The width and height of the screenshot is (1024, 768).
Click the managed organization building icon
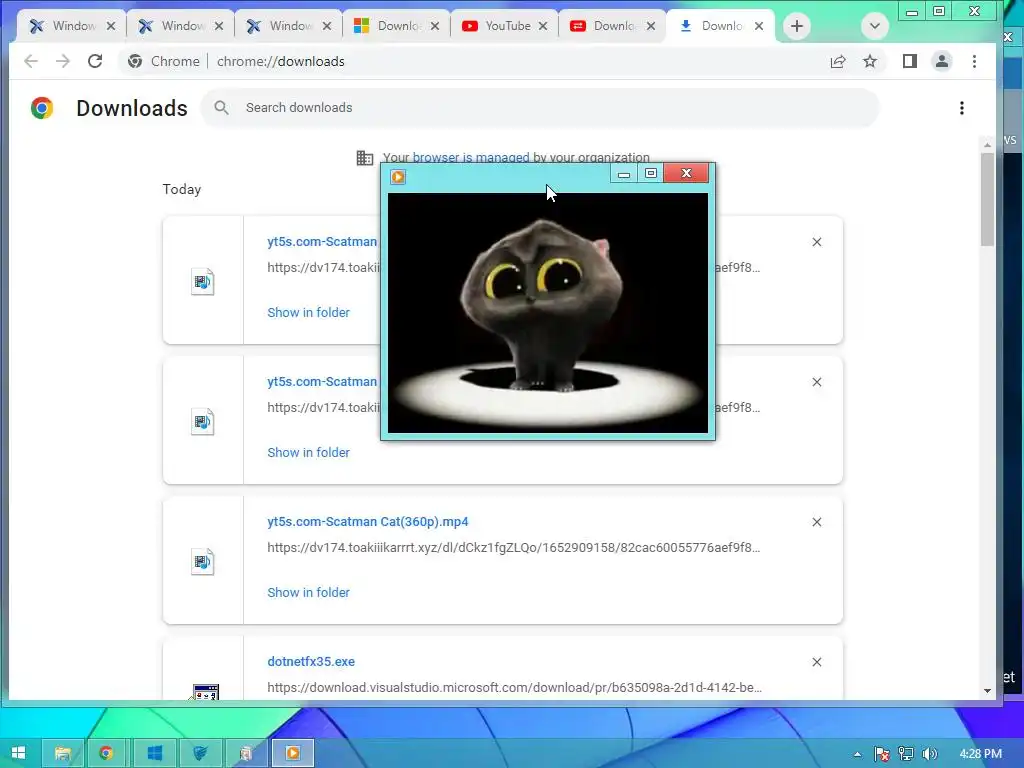coord(364,157)
